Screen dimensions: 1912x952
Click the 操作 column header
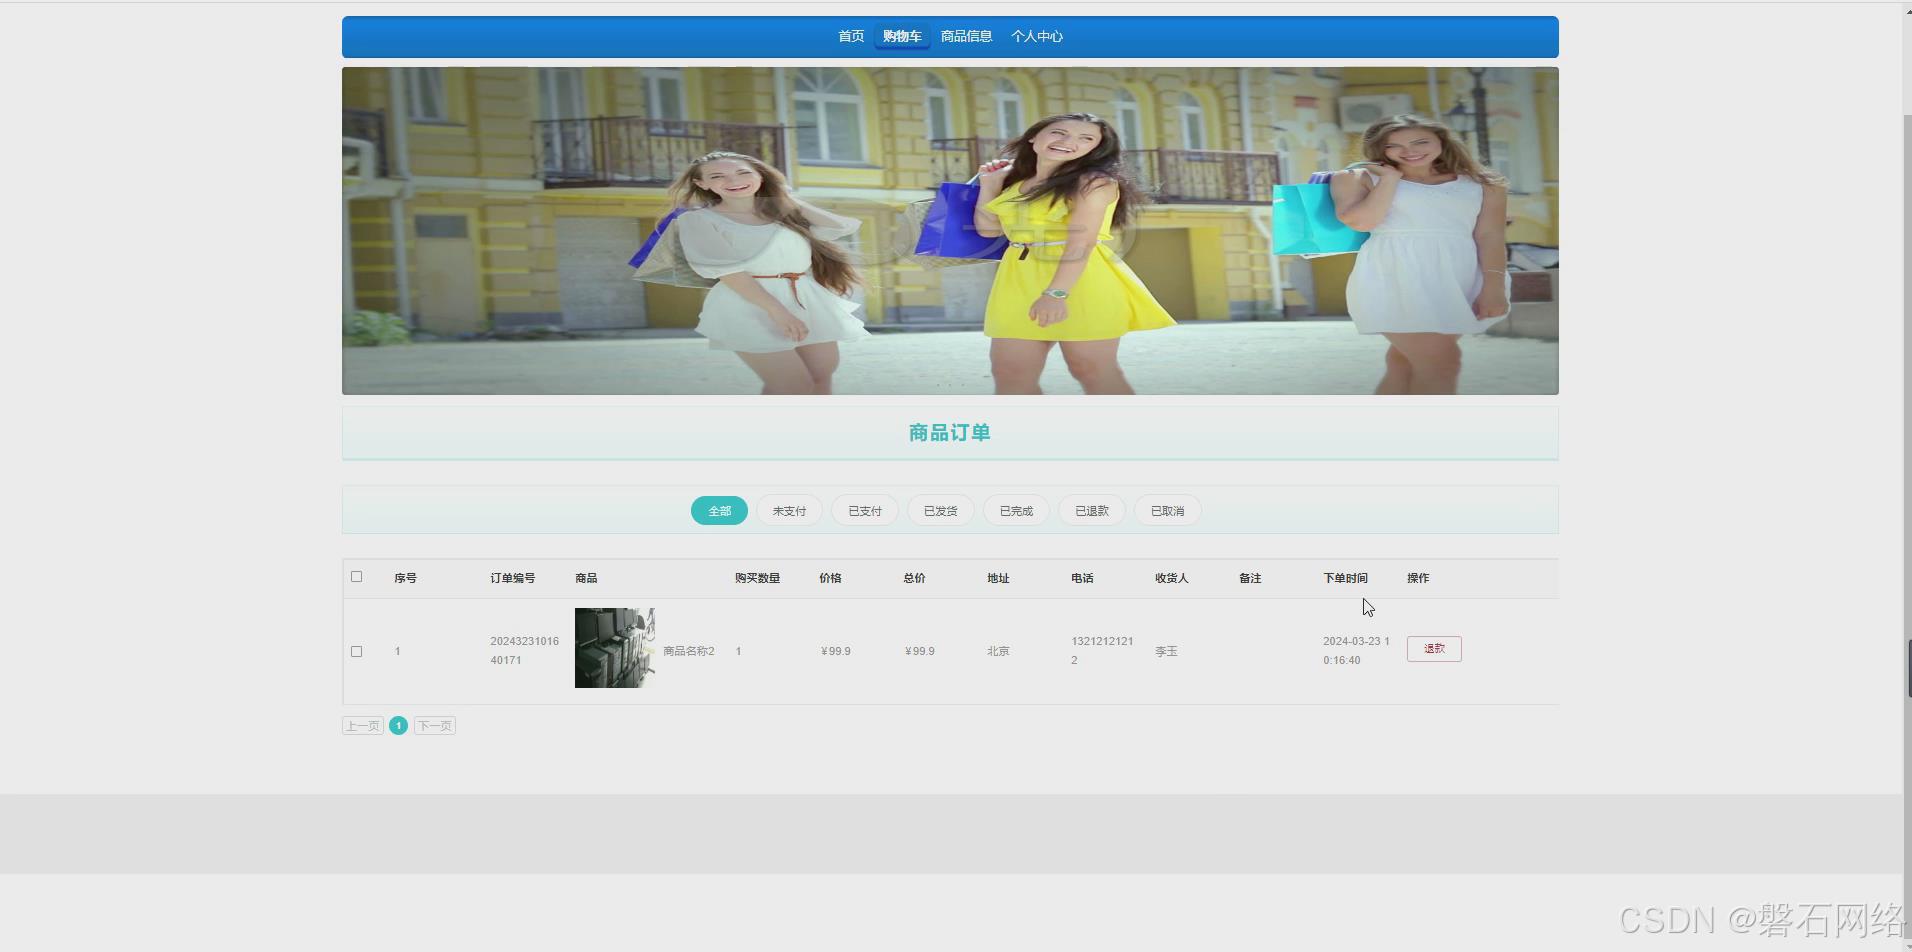1418,578
